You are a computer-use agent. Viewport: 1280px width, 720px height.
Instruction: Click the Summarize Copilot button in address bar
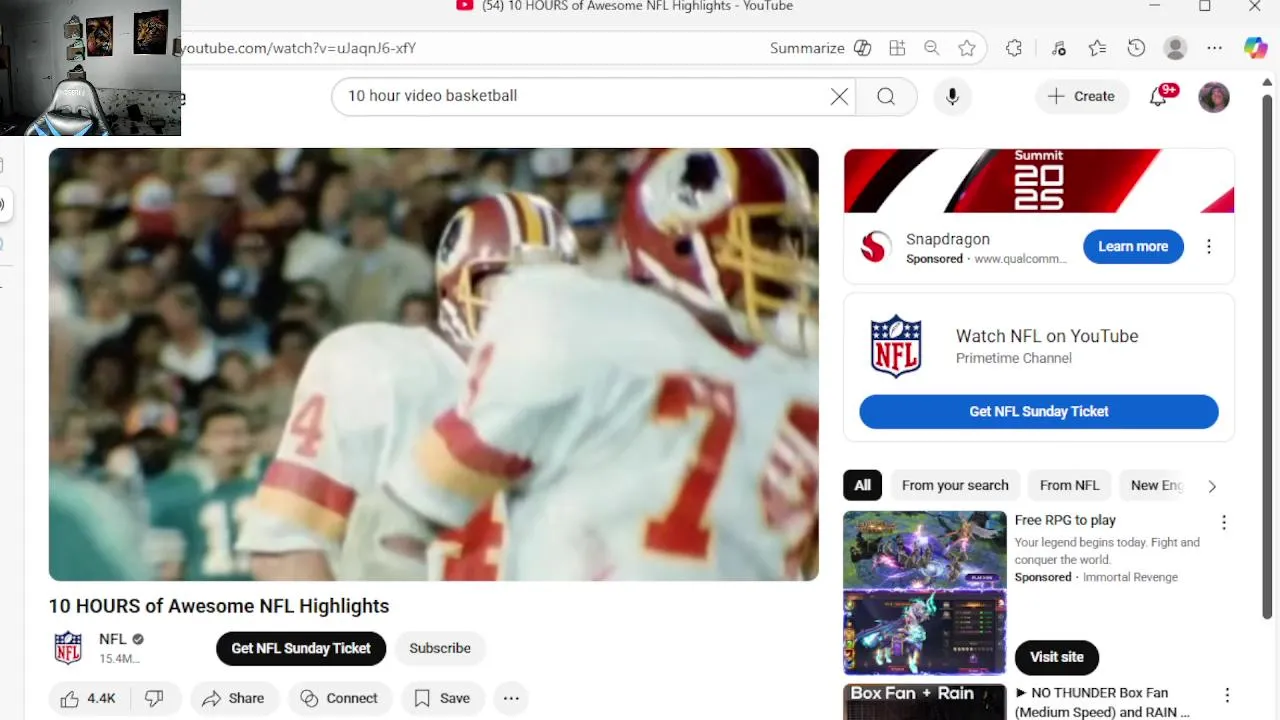click(x=820, y=48)
